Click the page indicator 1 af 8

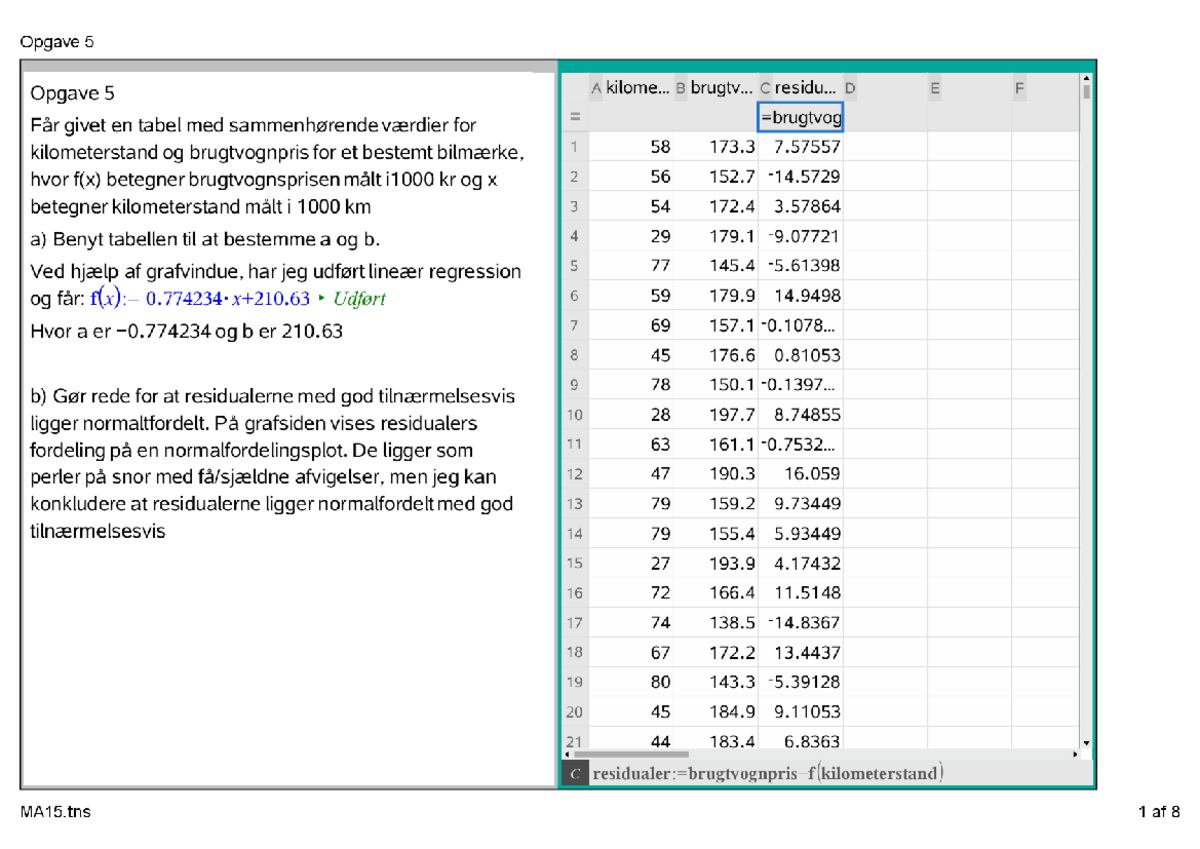tap(1158, 812)
